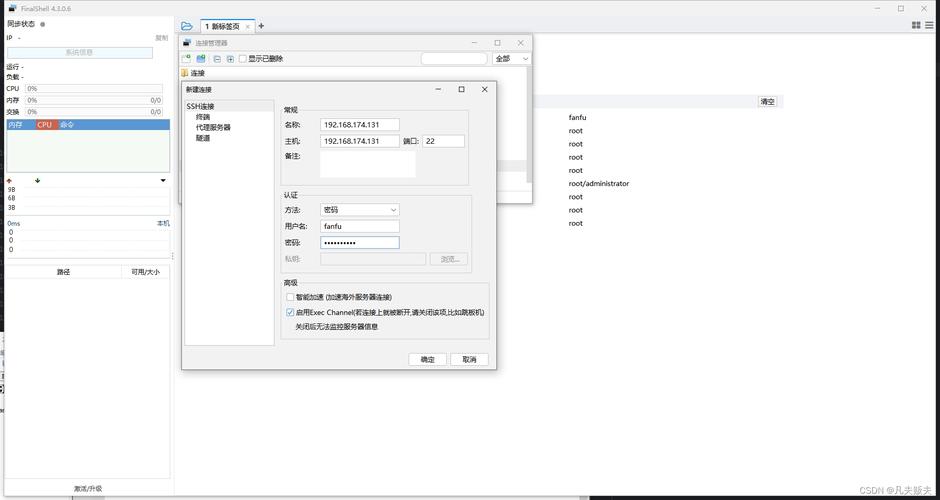Open the hamburger menu icon at top right
Image resolution: width=940 pixels, height=500 pixels.
tap(930, 26)
